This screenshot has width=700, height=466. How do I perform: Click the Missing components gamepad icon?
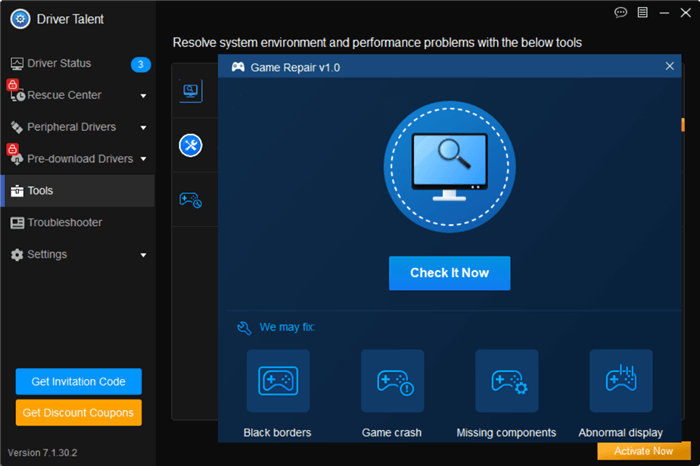(507, 381)
